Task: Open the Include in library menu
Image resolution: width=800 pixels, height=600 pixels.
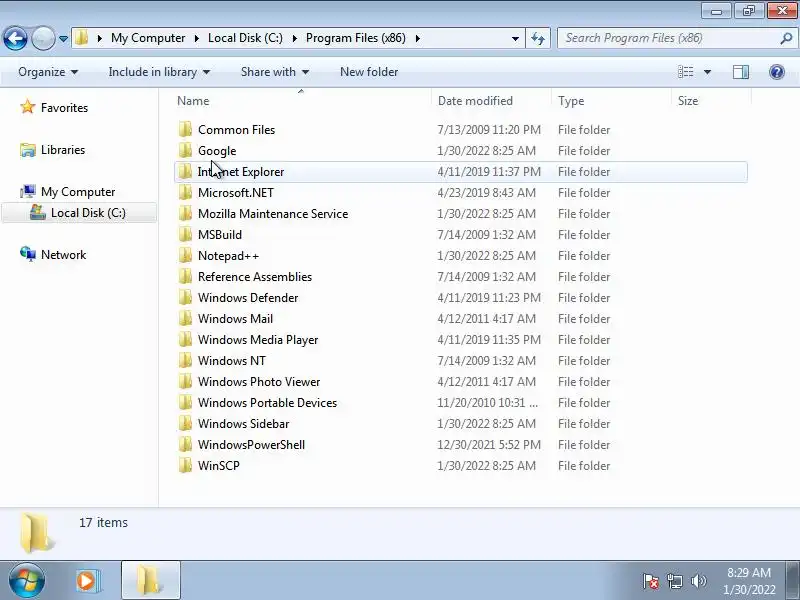Action: (x=159, y=72)
